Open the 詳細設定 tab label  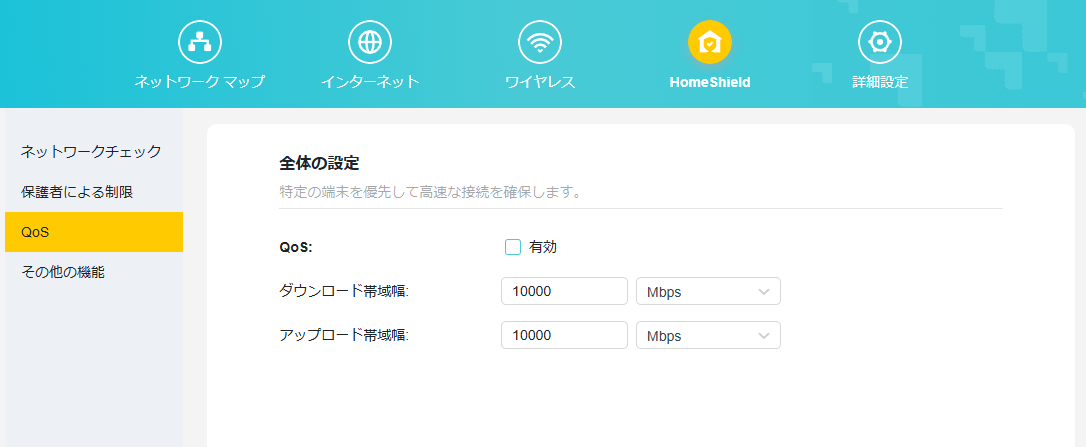[x=880, y=82]
